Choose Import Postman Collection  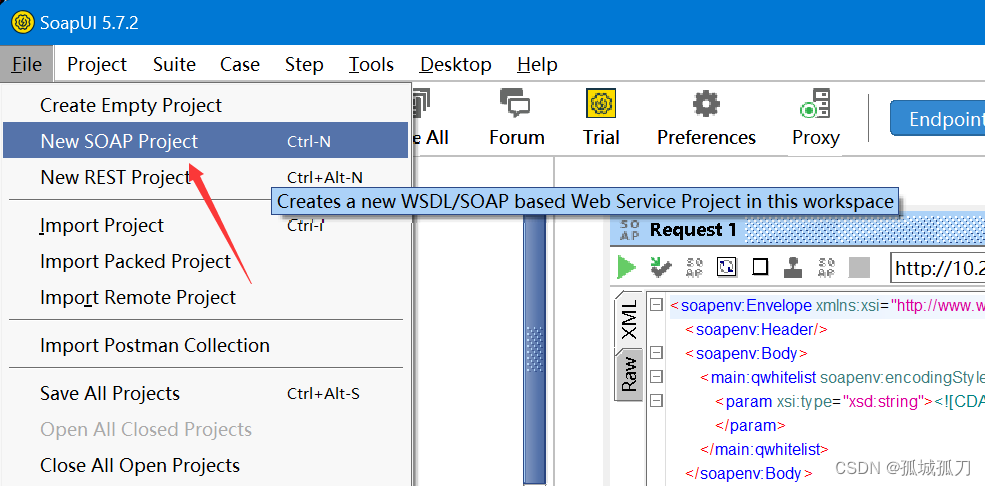[x=205, y=345]
